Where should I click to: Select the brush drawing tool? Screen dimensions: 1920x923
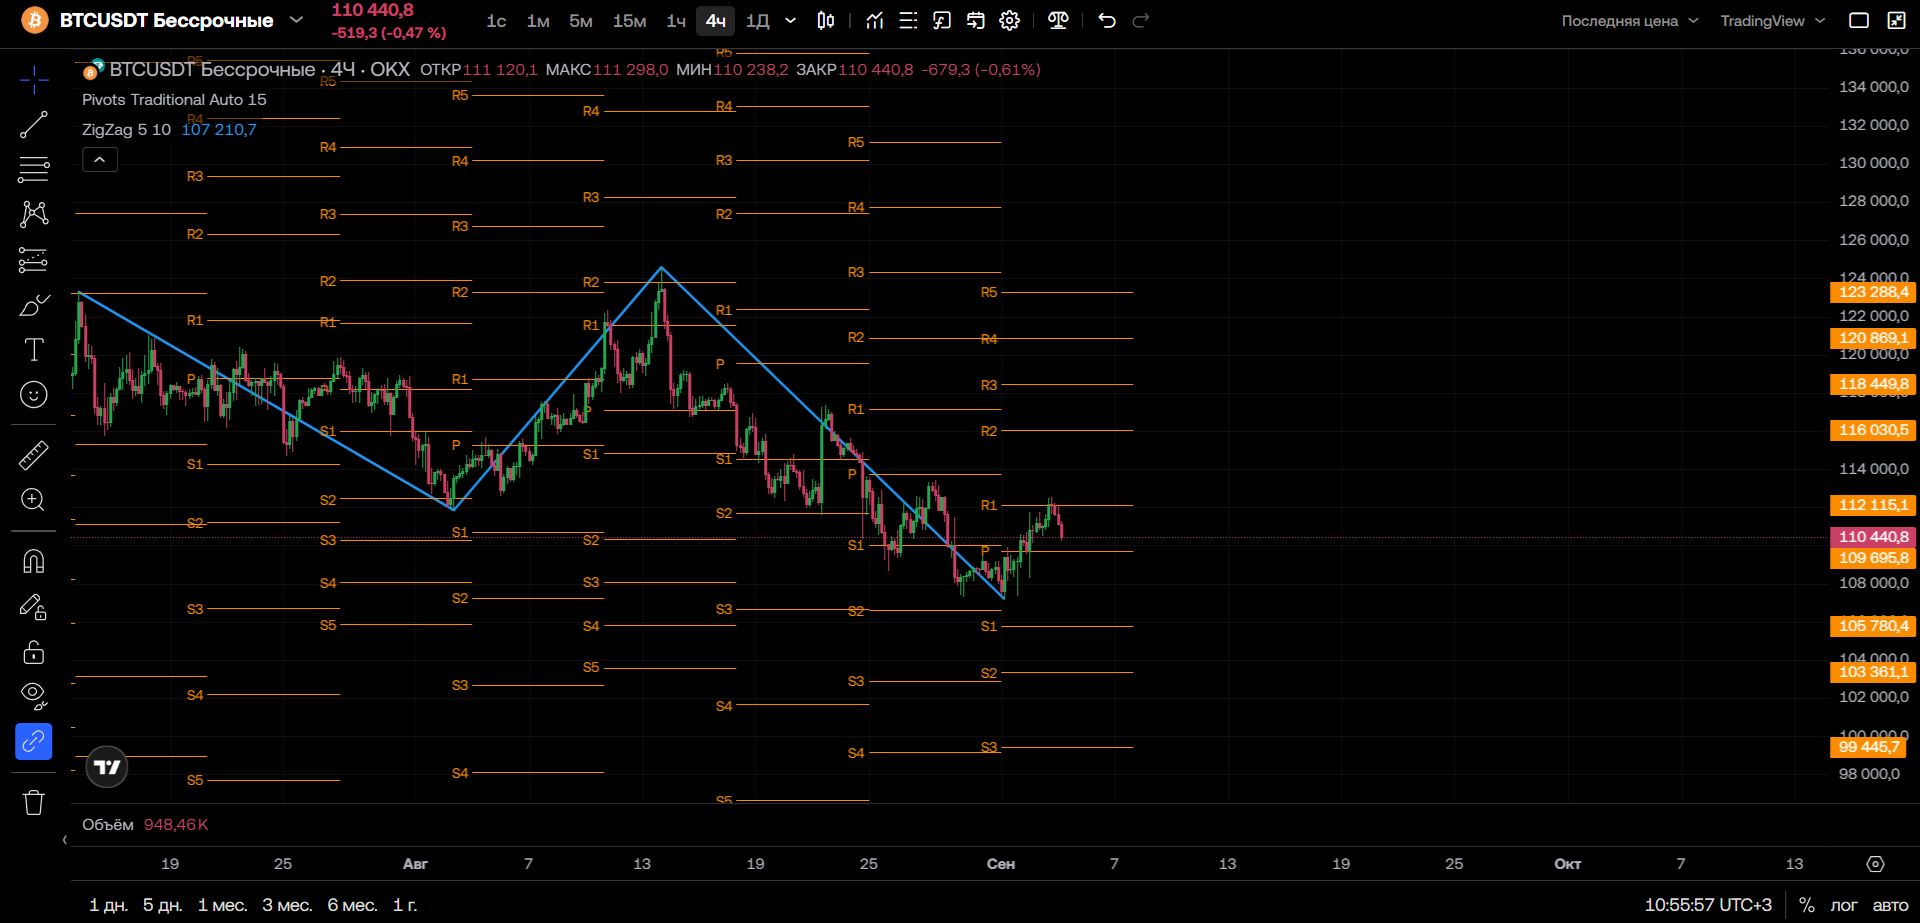34,305
